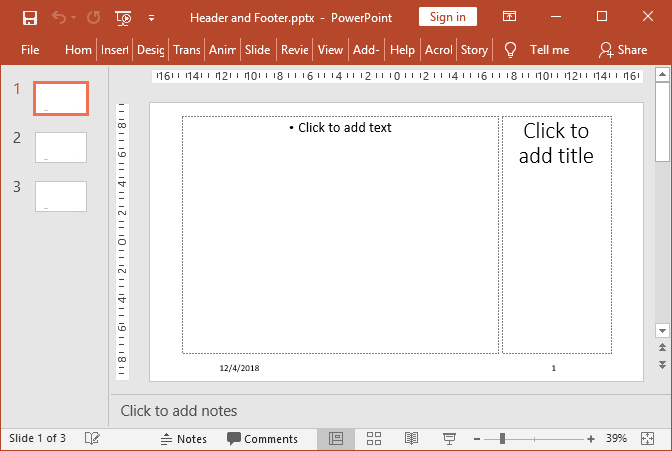This screenshot has height=451, width=672.
Task: Start slideshow from beginning via quick access icon
Action: pyautogui.click(x=123, y=17)
